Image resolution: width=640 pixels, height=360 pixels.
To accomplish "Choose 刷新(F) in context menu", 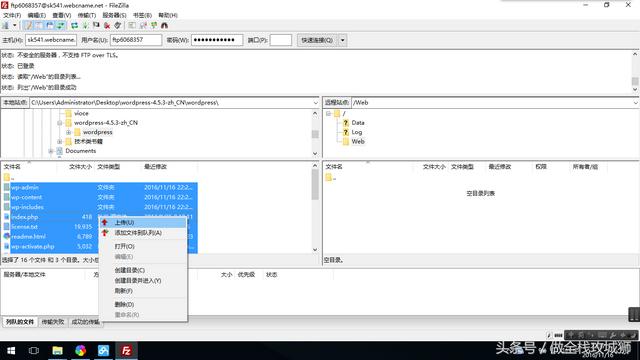I will (x=143, y=291).
